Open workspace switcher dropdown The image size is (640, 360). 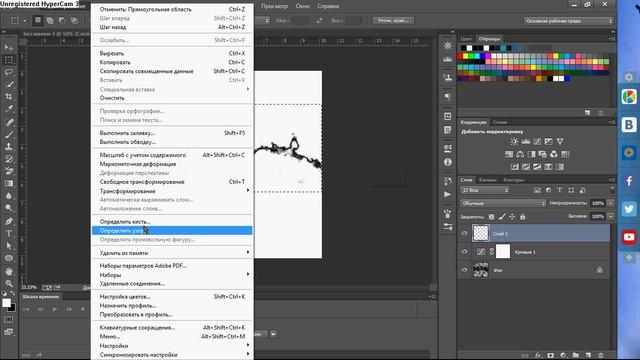569,21
